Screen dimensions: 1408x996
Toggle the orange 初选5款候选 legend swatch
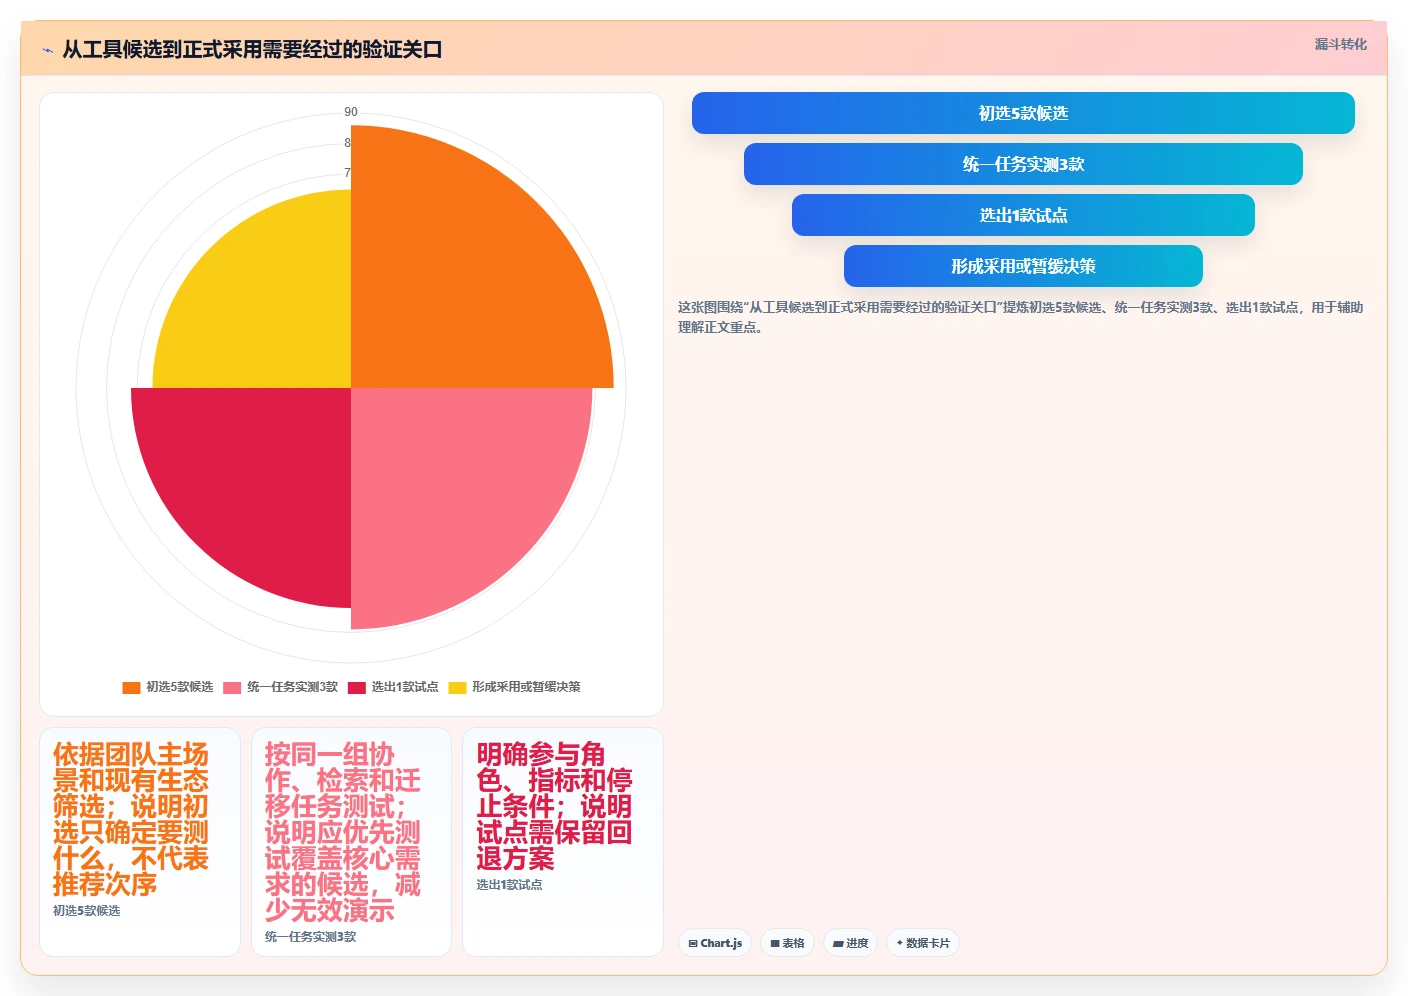(131, 687)
